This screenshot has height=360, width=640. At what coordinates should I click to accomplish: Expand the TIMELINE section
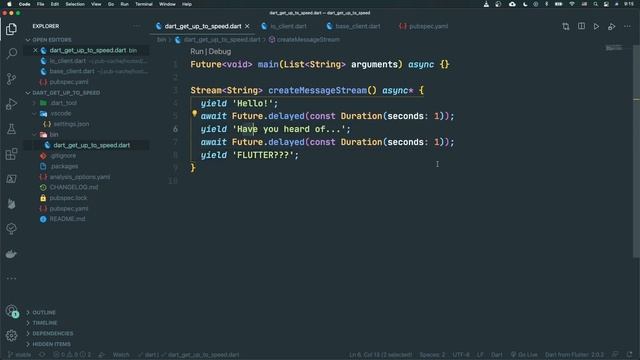(45, 323)
